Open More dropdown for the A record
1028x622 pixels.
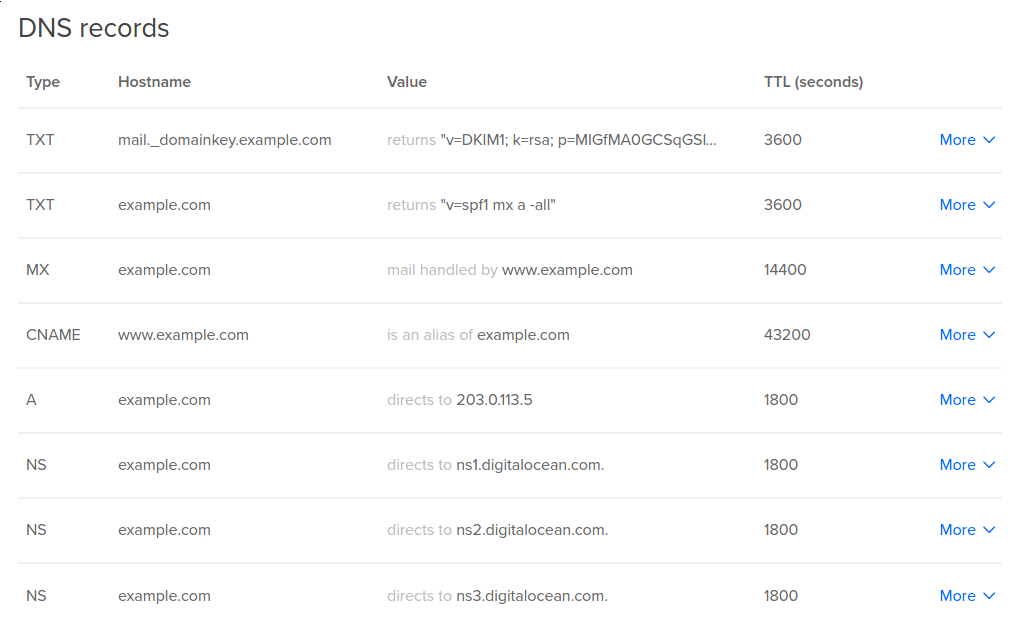click(967, 399)
